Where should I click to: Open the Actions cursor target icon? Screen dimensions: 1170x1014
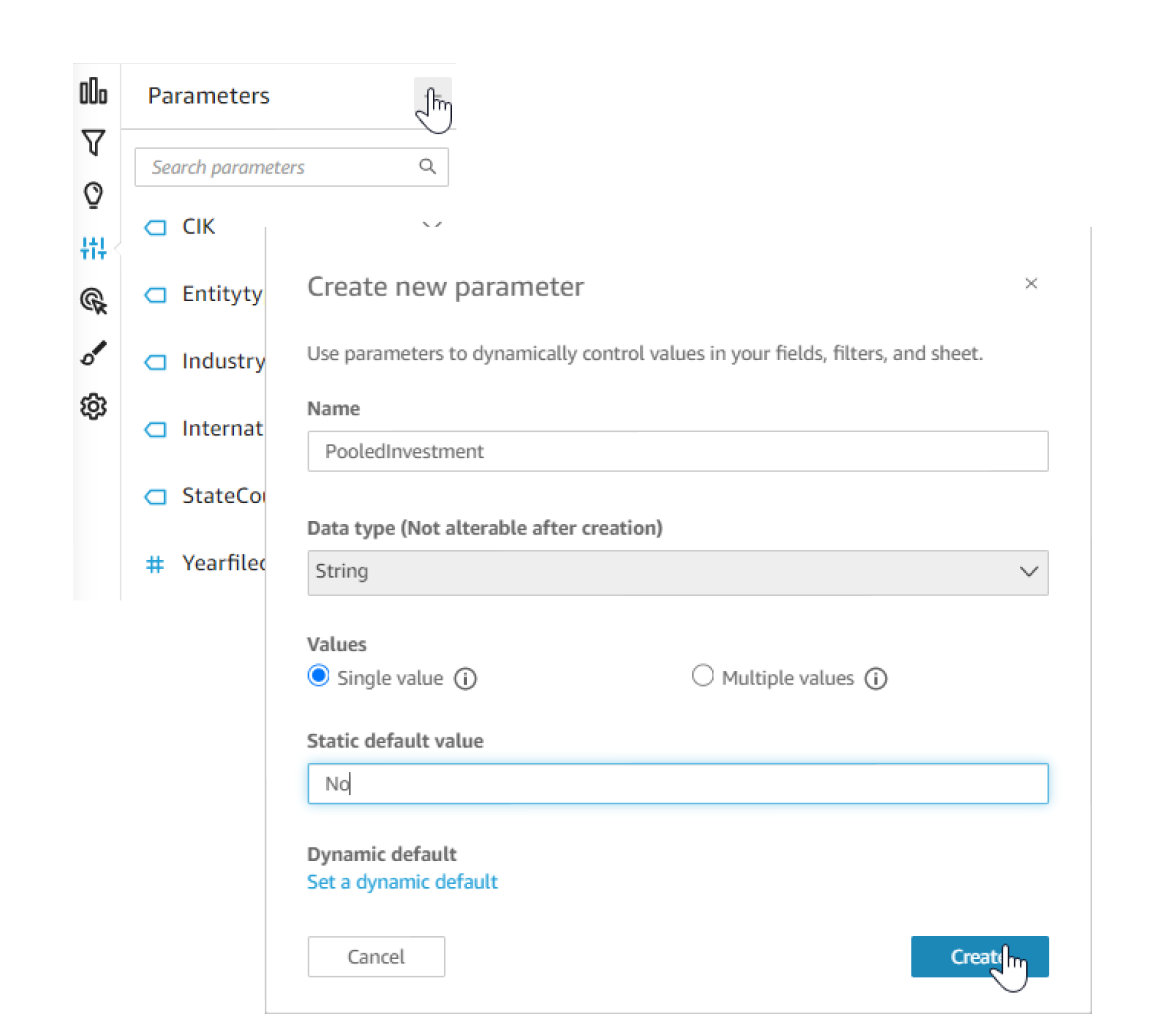[93, 301]
